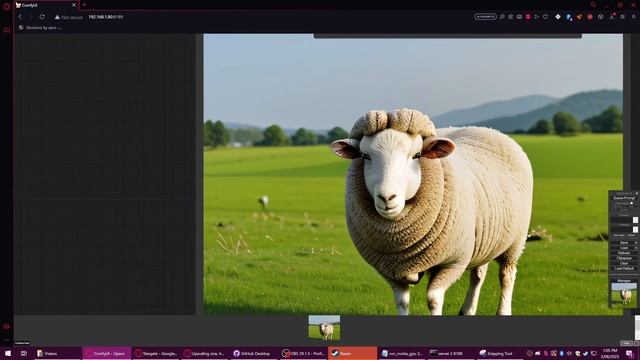The height and width of the screenshot is (360, 640).
Task: Open Task View on the taskbar
Action: tap(24, 353)
